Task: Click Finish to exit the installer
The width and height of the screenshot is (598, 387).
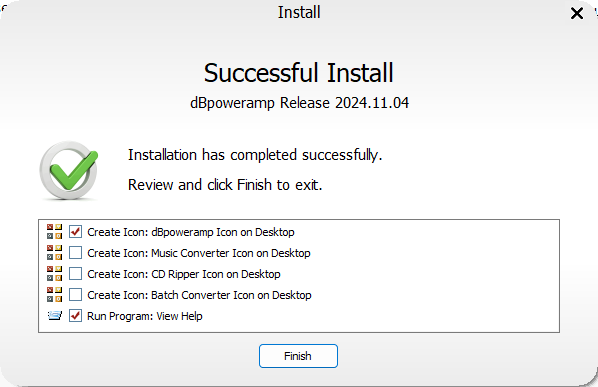Action: click(298, 356)
